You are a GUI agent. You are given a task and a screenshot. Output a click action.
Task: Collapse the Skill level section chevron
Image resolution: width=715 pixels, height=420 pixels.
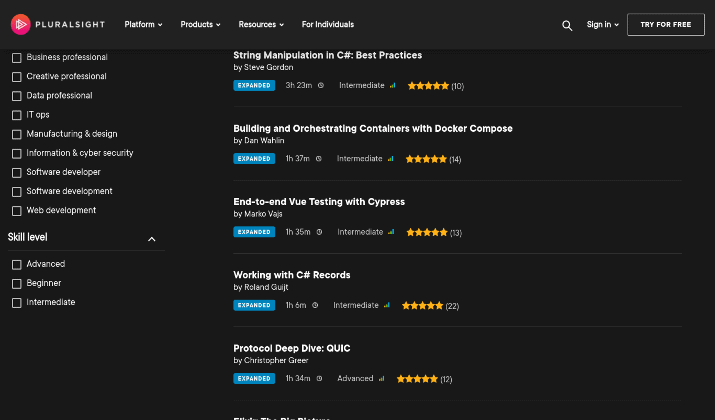(152, 239)
